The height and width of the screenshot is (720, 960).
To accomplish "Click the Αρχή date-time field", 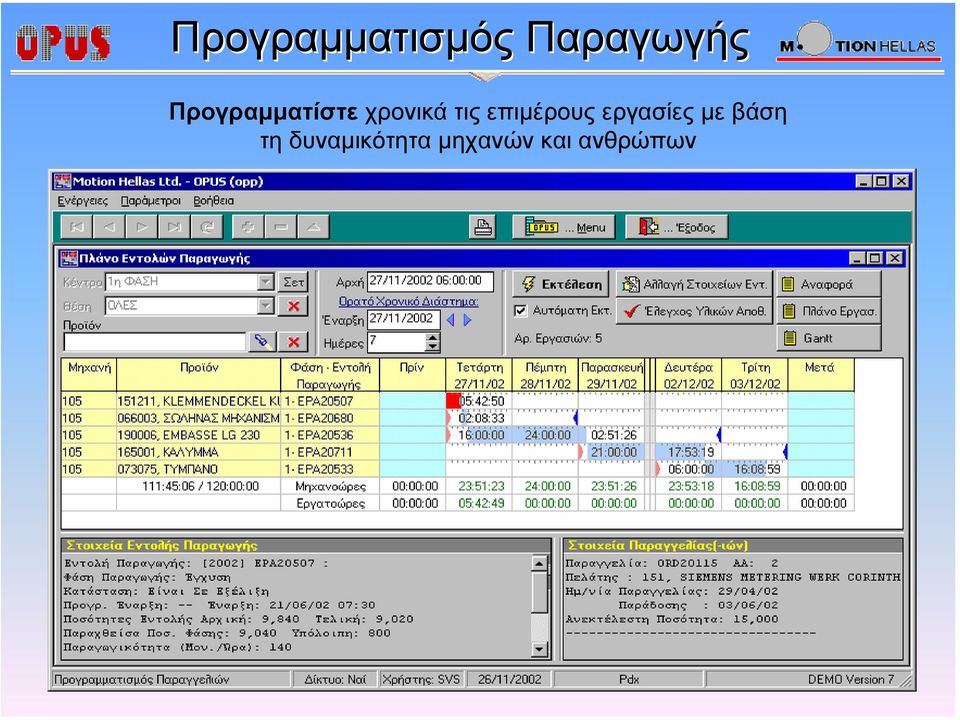I will coord(430,281).
